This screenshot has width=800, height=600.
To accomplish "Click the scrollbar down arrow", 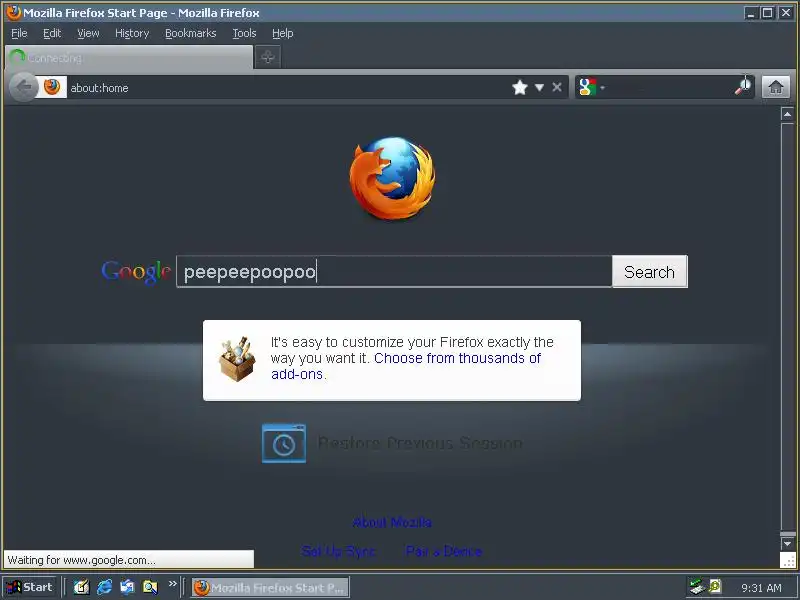I will click(x=787, y=543).
